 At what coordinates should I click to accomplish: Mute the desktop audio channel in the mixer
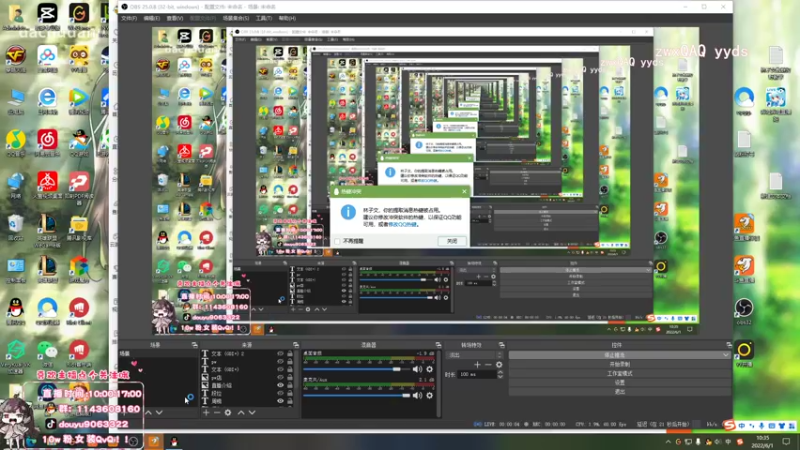pyautogui.click(x=417, y=369)
